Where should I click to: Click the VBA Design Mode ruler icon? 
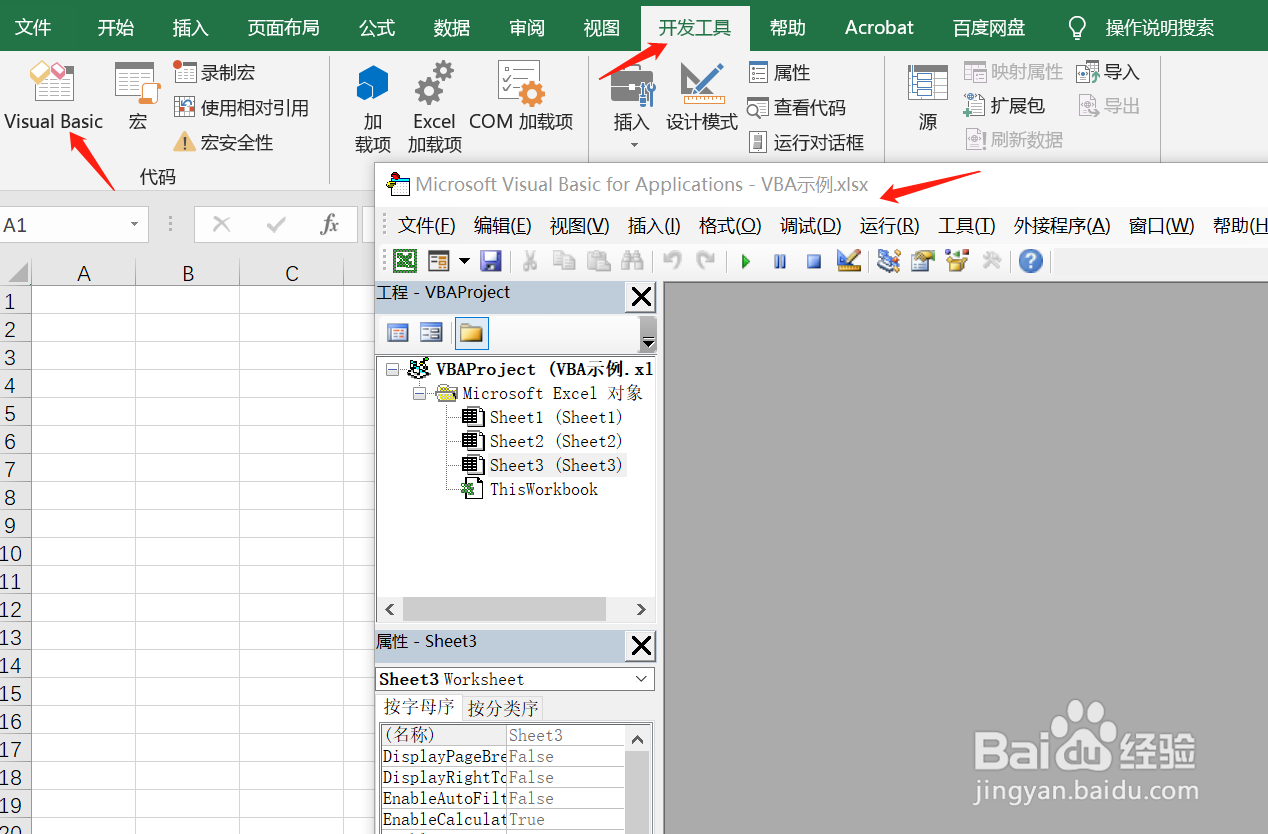(x=849, y=261)
